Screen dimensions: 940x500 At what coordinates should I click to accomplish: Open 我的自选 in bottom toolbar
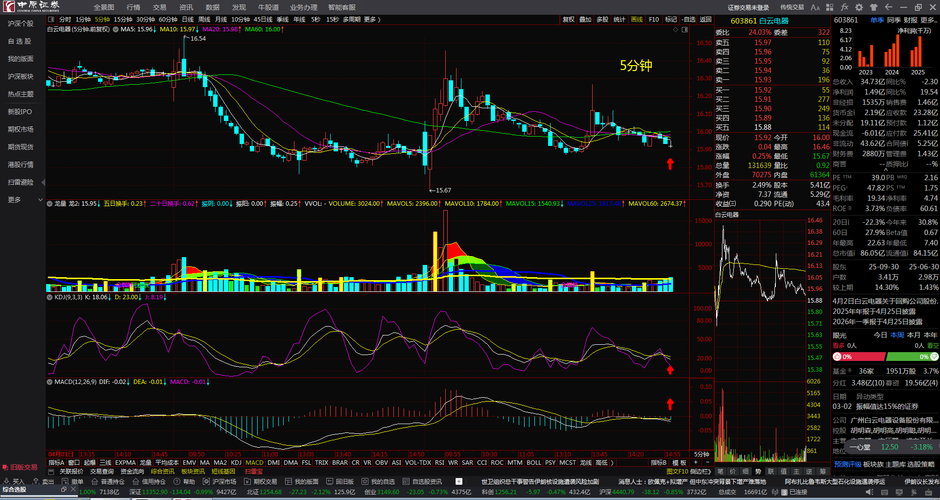click(378, 481)
